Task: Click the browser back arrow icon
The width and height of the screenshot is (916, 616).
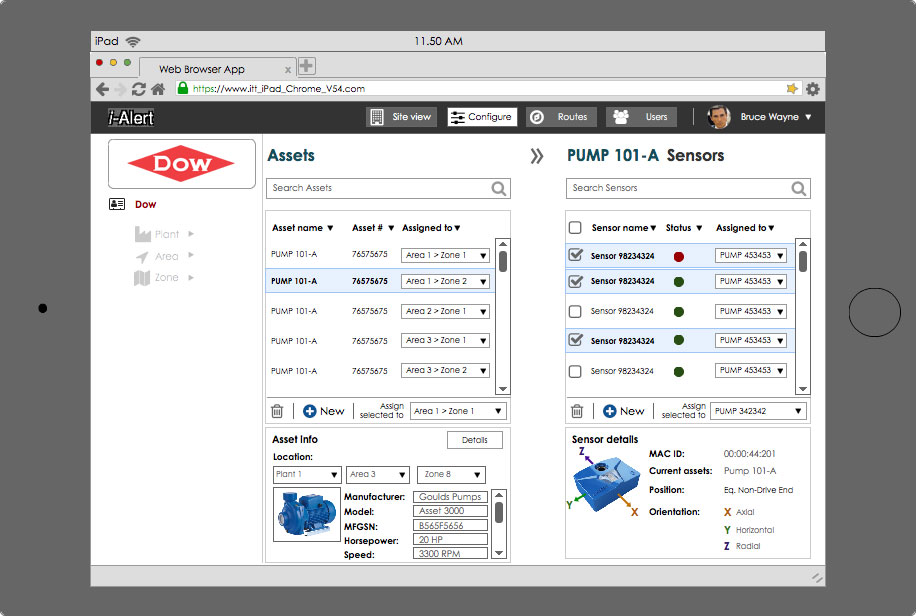Action: 102,89
